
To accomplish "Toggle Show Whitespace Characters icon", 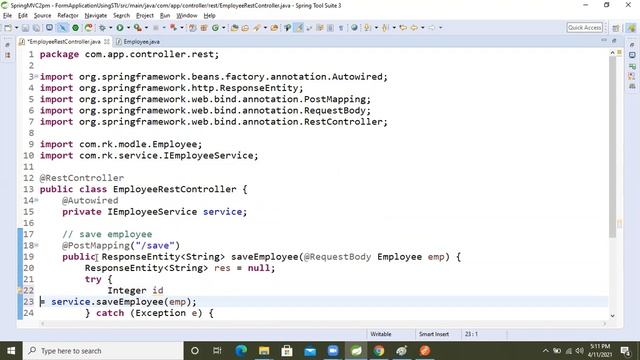I will tap(341, 28).
